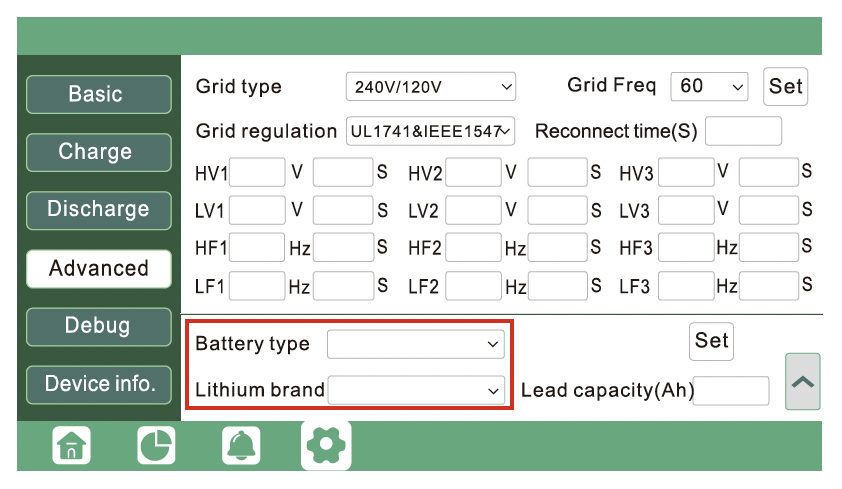This screenshot has height=489, width=842.
Task: Expand the Grid regulation dropdown
Action: click(x=431, y=131)
